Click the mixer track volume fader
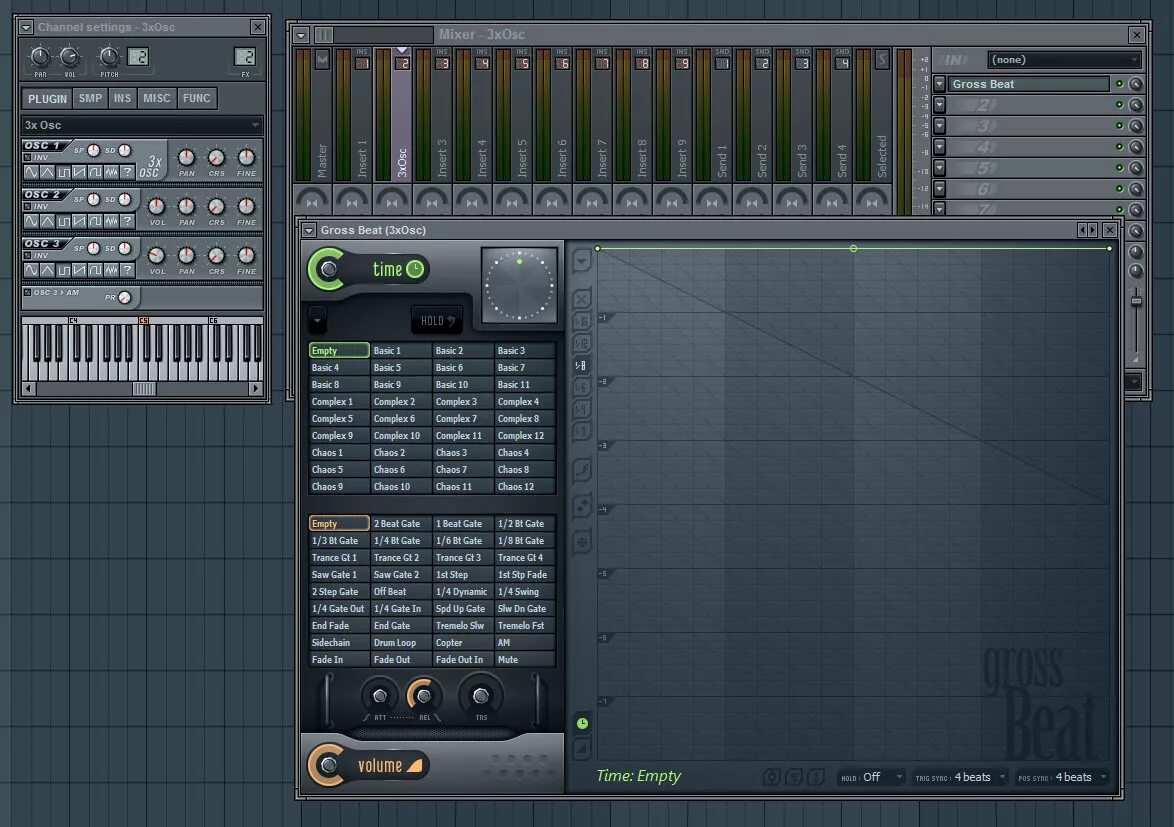1174x827 pixels. point(1136,301)
